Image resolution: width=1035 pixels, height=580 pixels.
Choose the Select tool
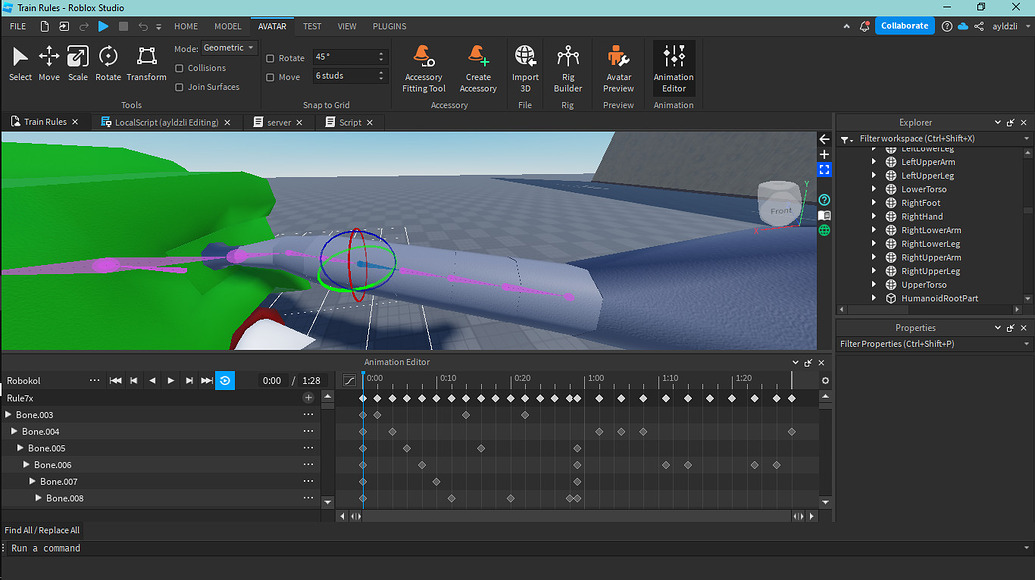coord(20,63)
